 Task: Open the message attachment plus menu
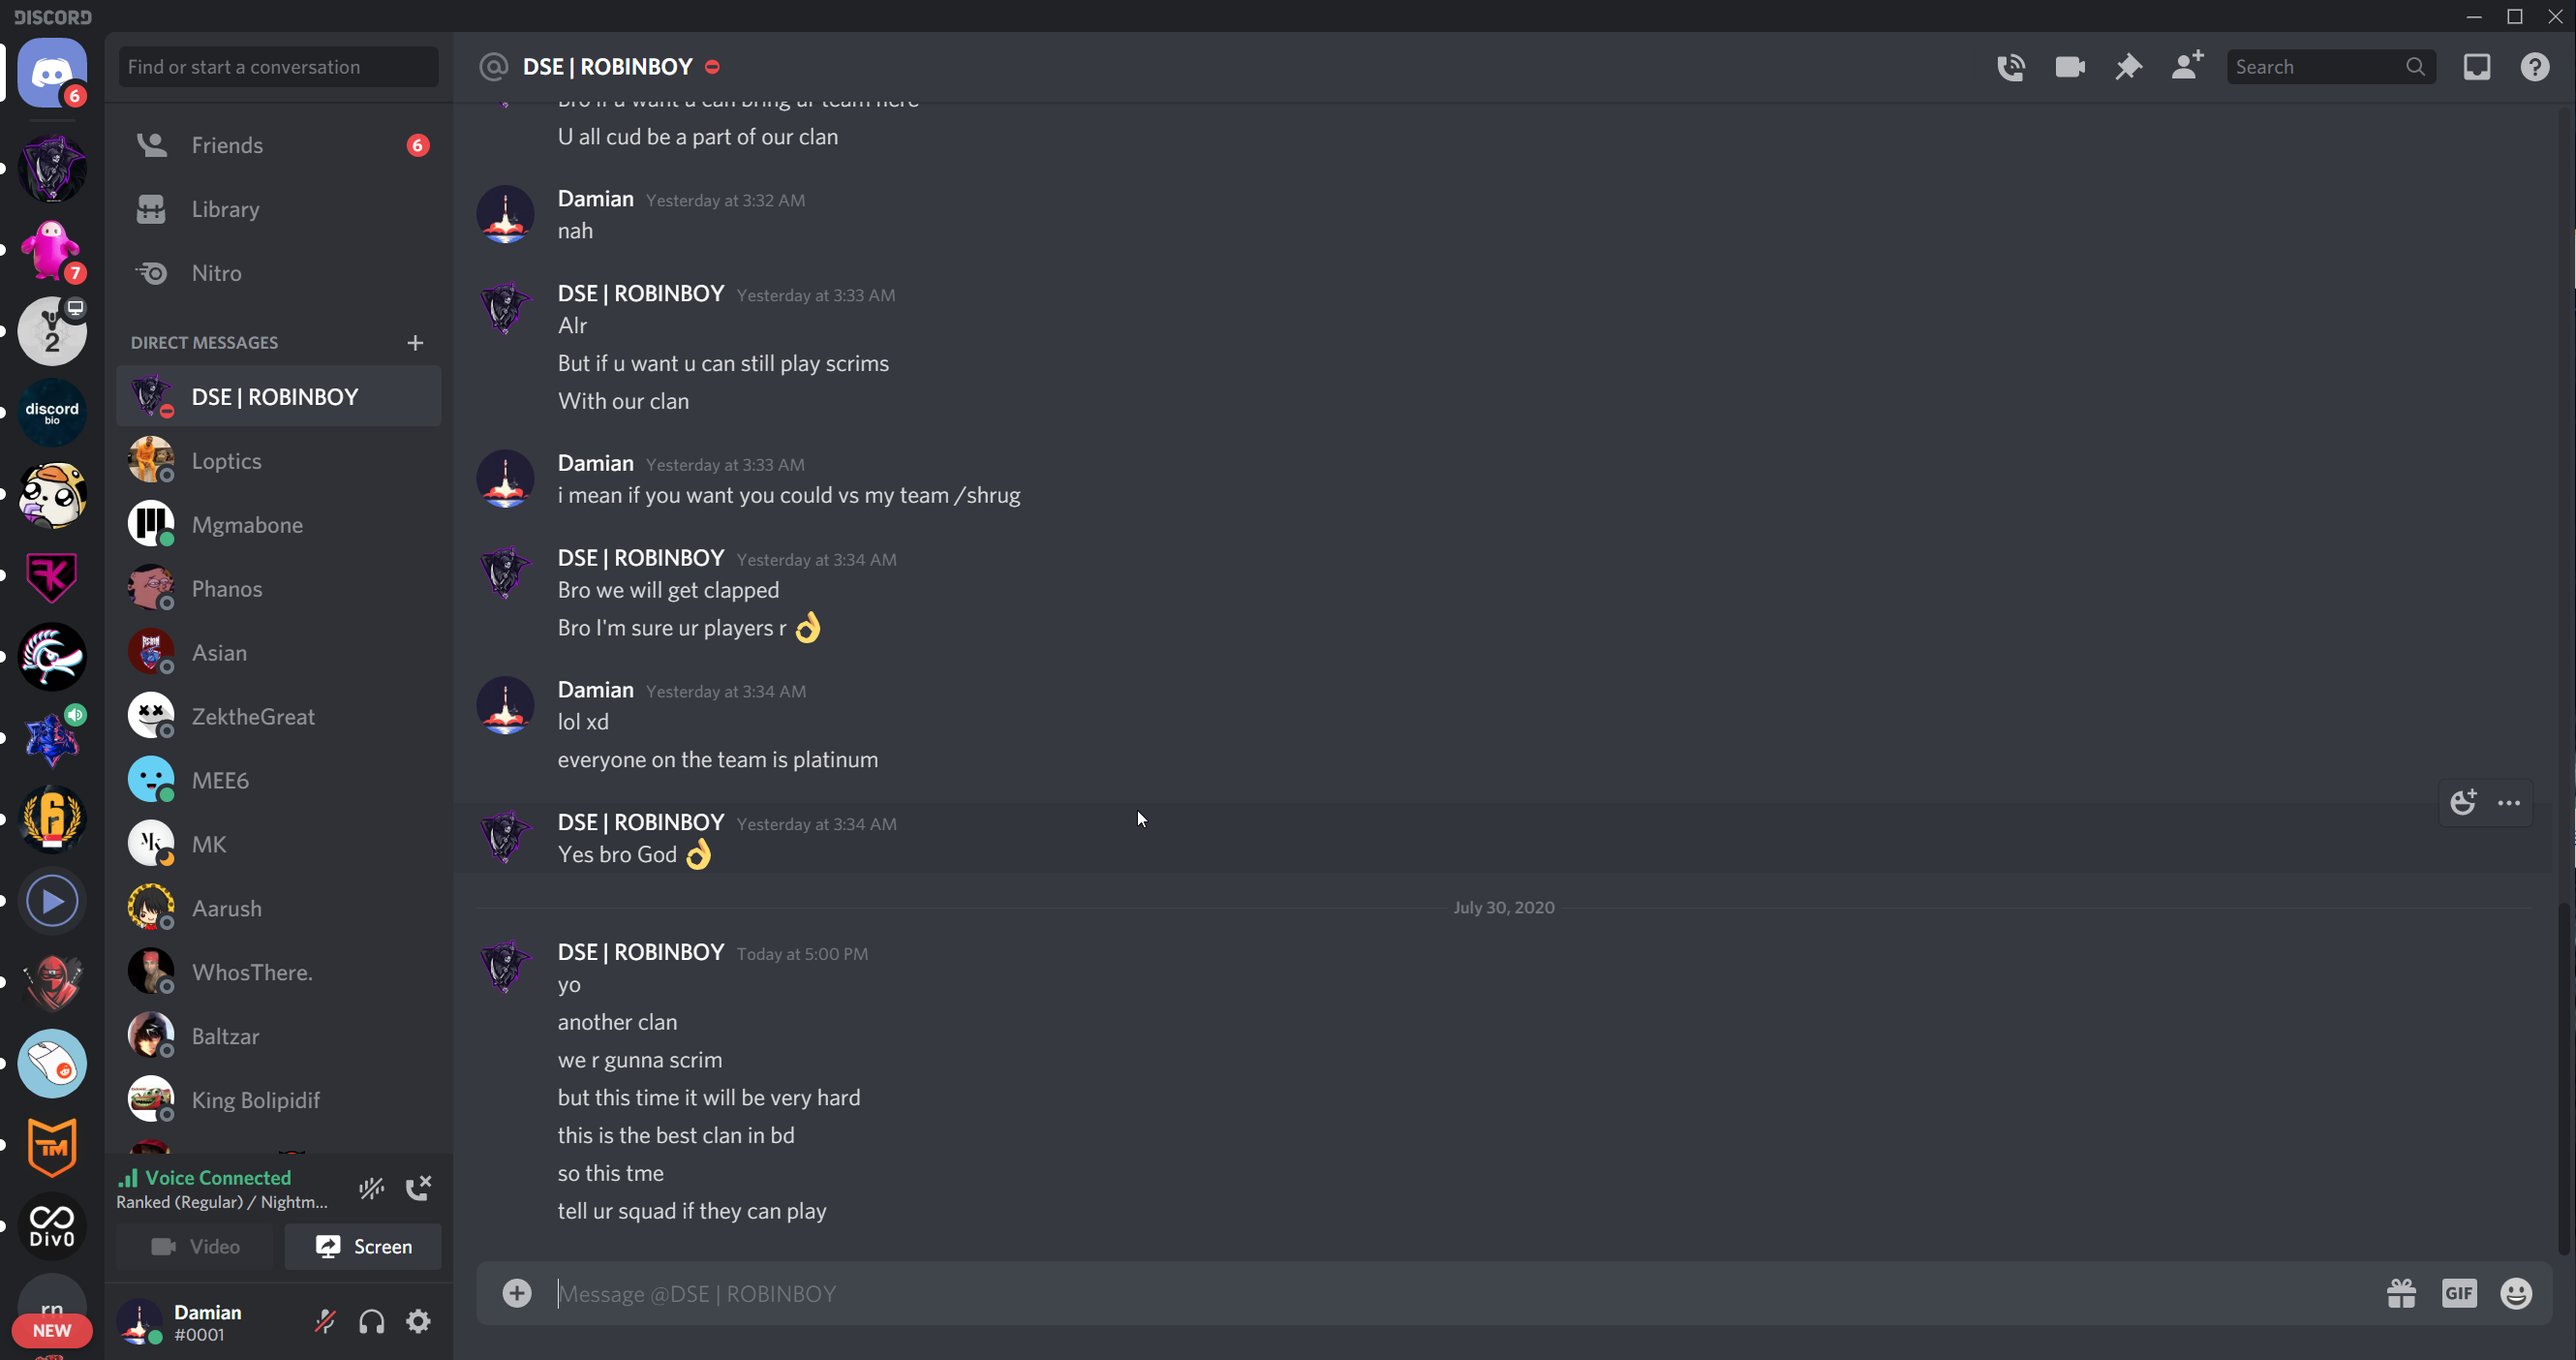(517, 1293)
